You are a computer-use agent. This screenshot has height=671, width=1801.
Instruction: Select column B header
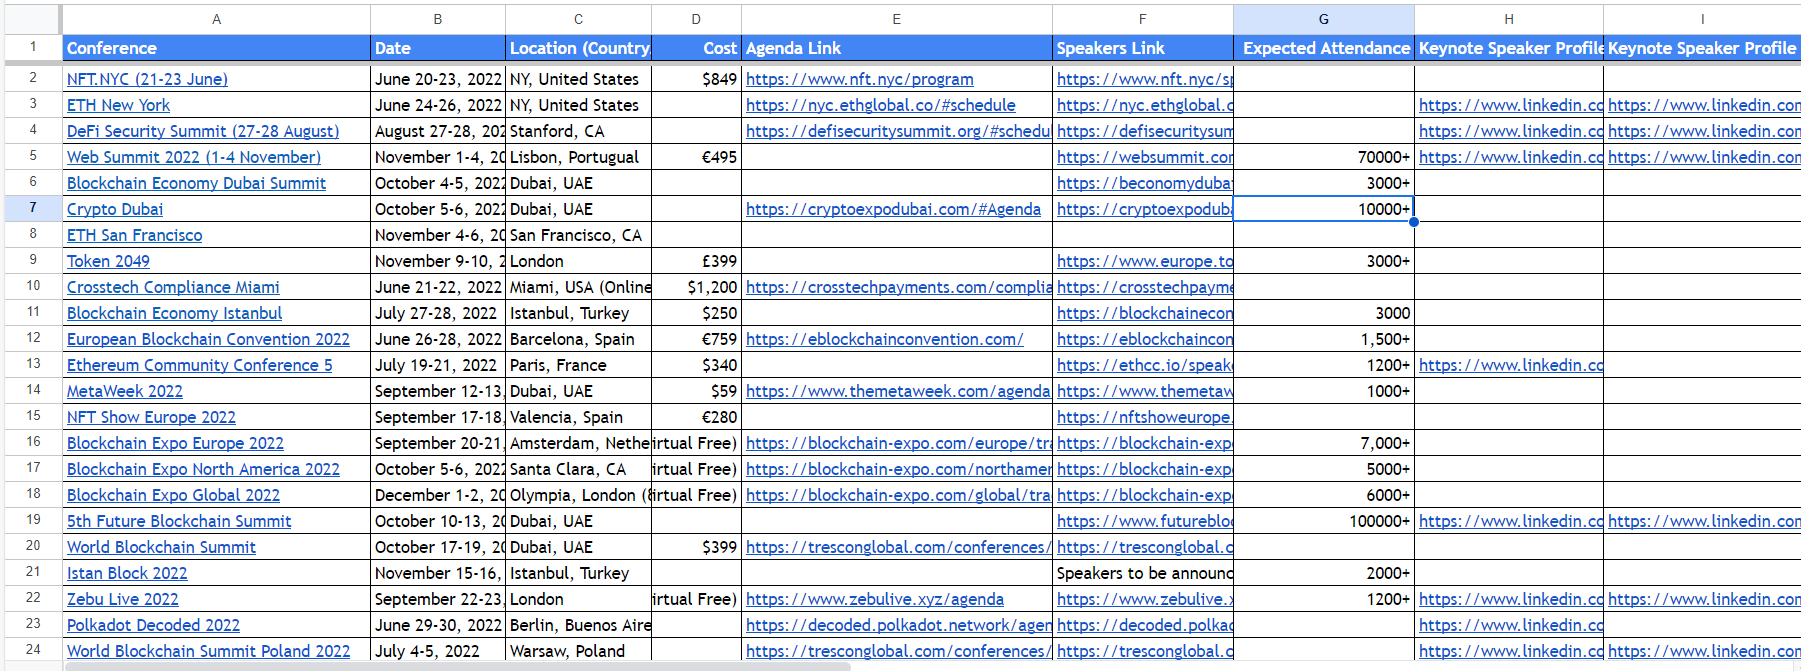[438, 19]
